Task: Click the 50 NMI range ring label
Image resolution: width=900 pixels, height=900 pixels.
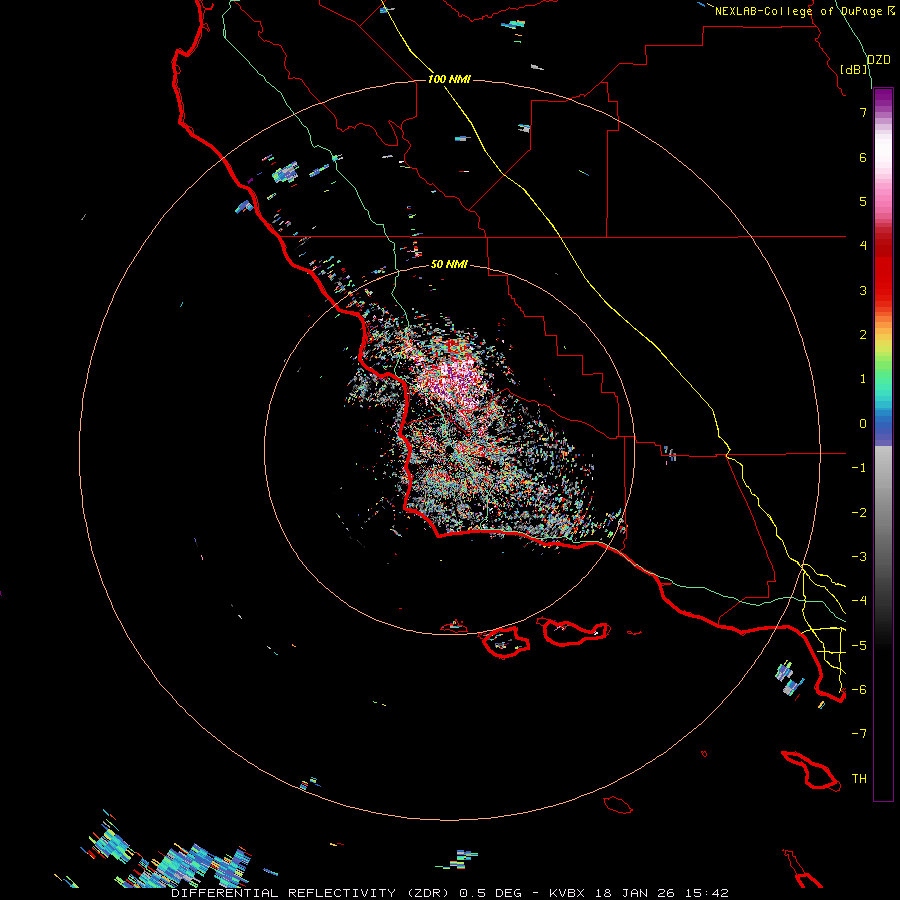Action: coord(449,264)
